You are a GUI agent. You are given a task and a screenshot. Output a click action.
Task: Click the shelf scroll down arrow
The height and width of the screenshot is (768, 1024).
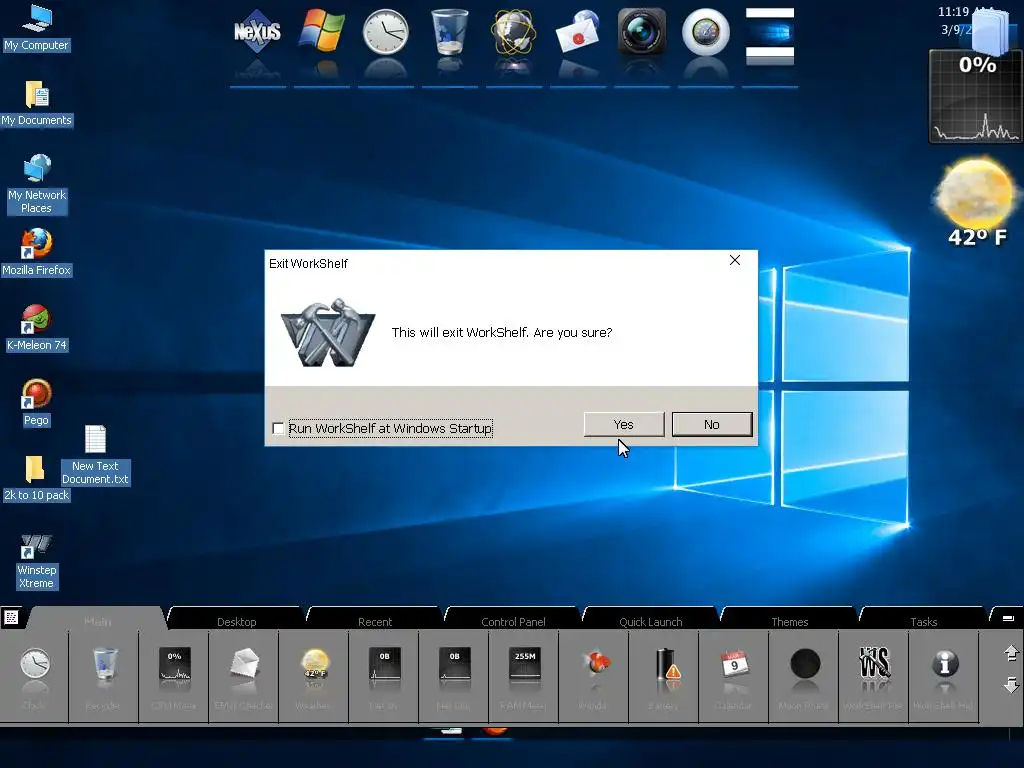tap(1011, 684)
